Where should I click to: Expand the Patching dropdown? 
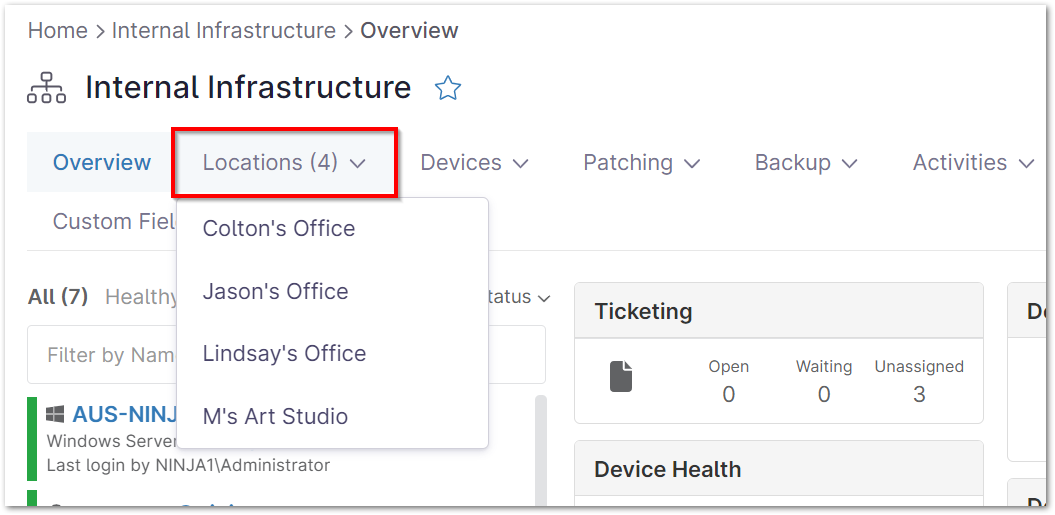click(641, 162)
